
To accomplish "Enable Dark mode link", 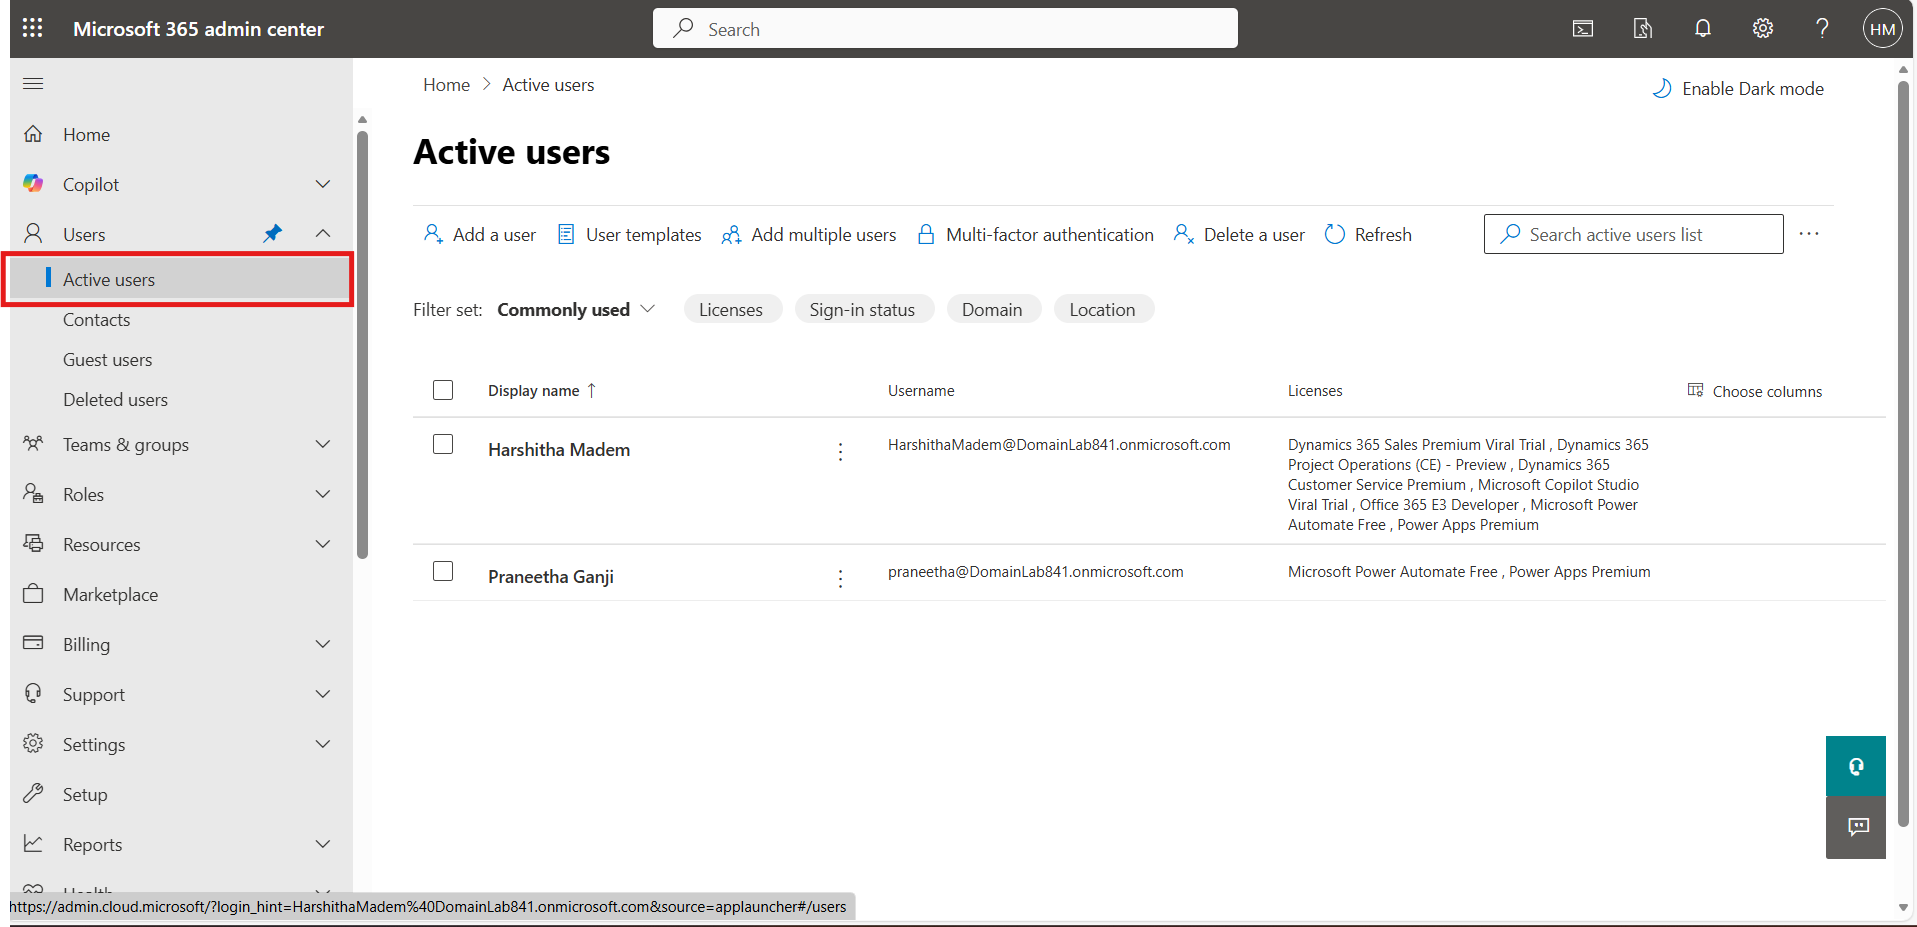I will [x=1738, y=89].
